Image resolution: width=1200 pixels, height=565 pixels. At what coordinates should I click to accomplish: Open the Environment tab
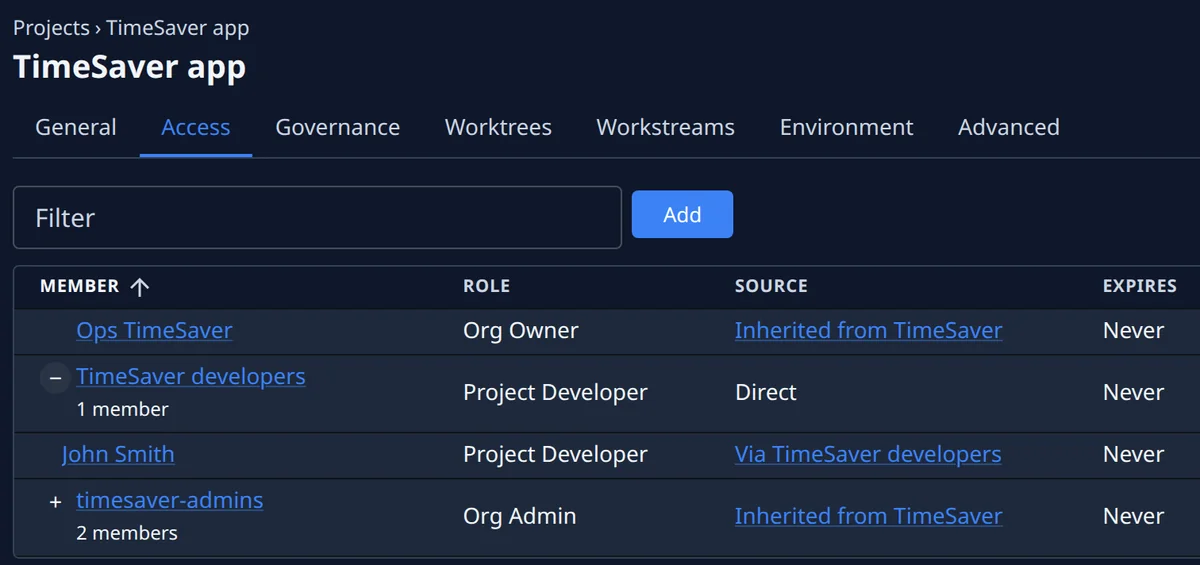pyautogui.click(x=846, y=127)
